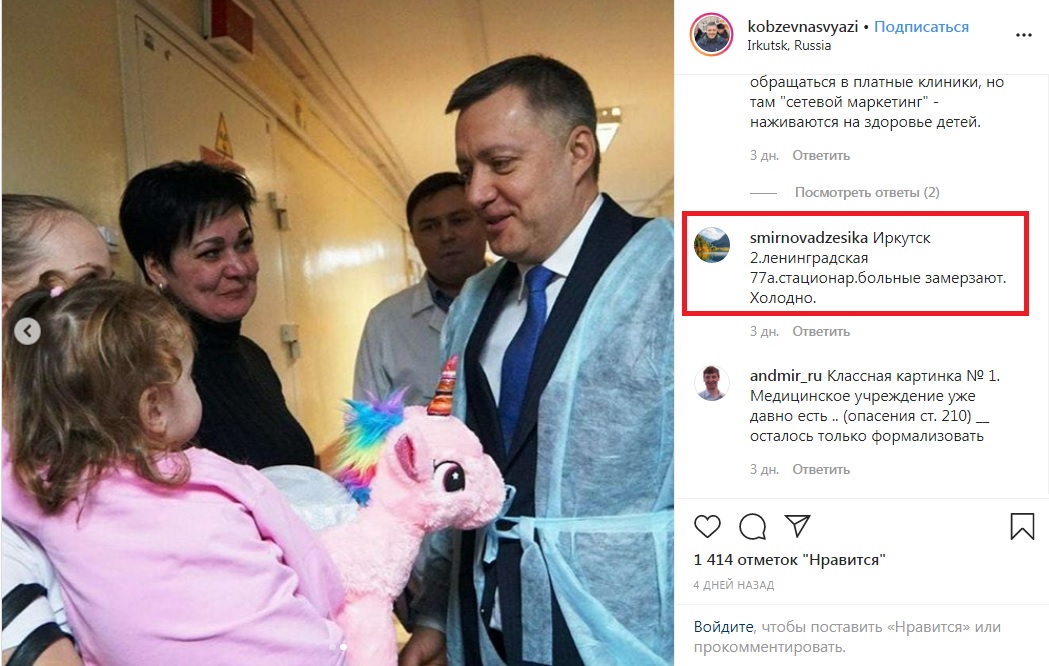Like the post with the heart icon

pyautogui.click(x=707, y=527)
